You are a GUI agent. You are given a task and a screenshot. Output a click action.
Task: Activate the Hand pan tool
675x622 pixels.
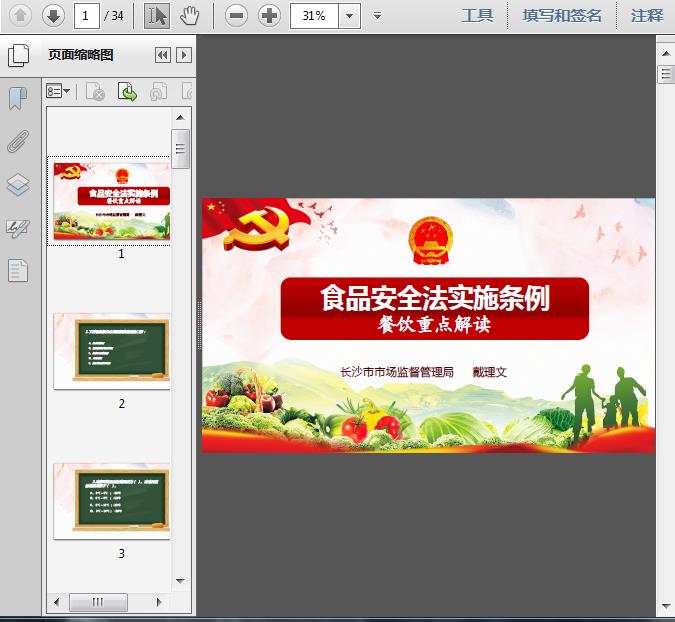click(x=189, y=16)
